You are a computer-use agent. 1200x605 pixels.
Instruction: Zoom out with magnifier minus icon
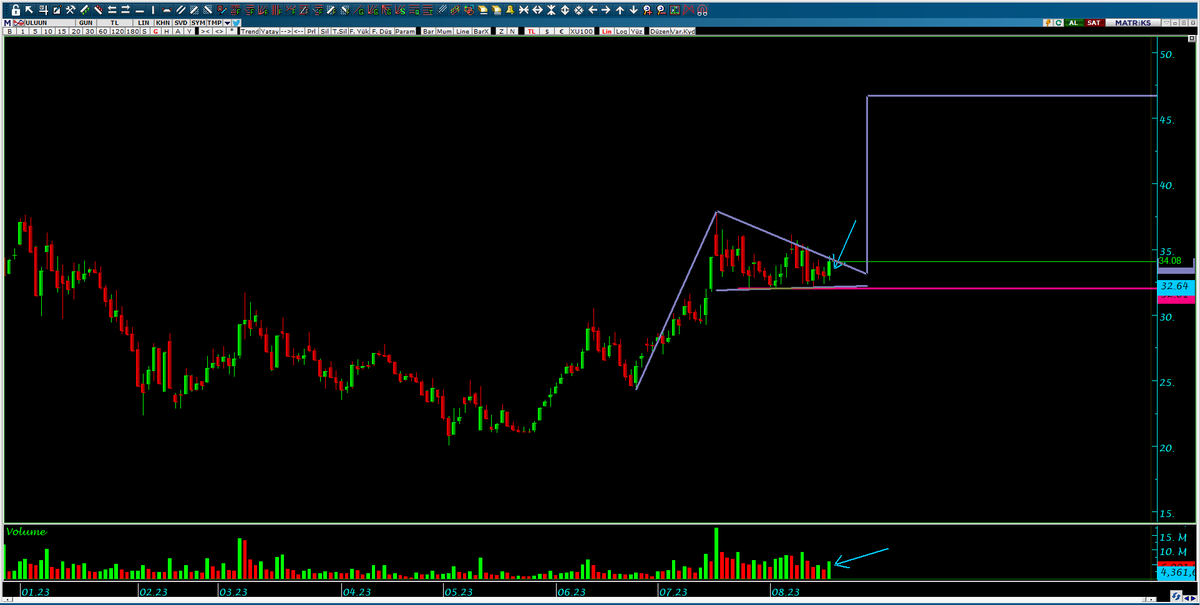click(x=661, y=10)
